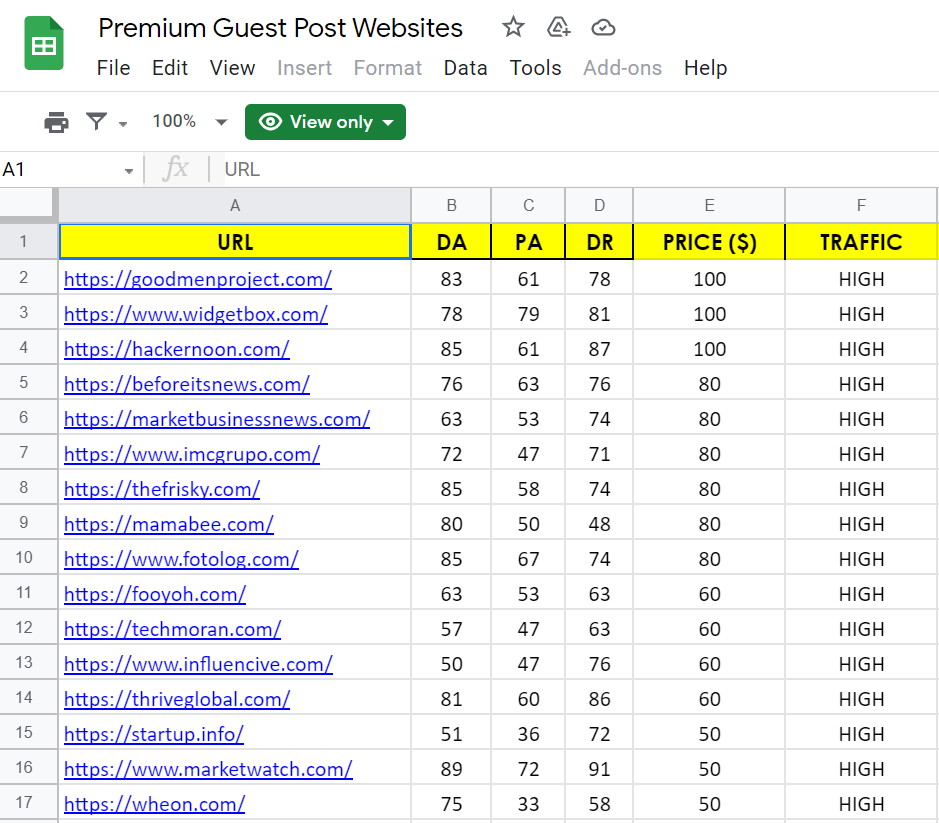Open the www.widgetbox.com link
Screen dimensions: 939x823
pyautogui.click(x=195, y=314)
